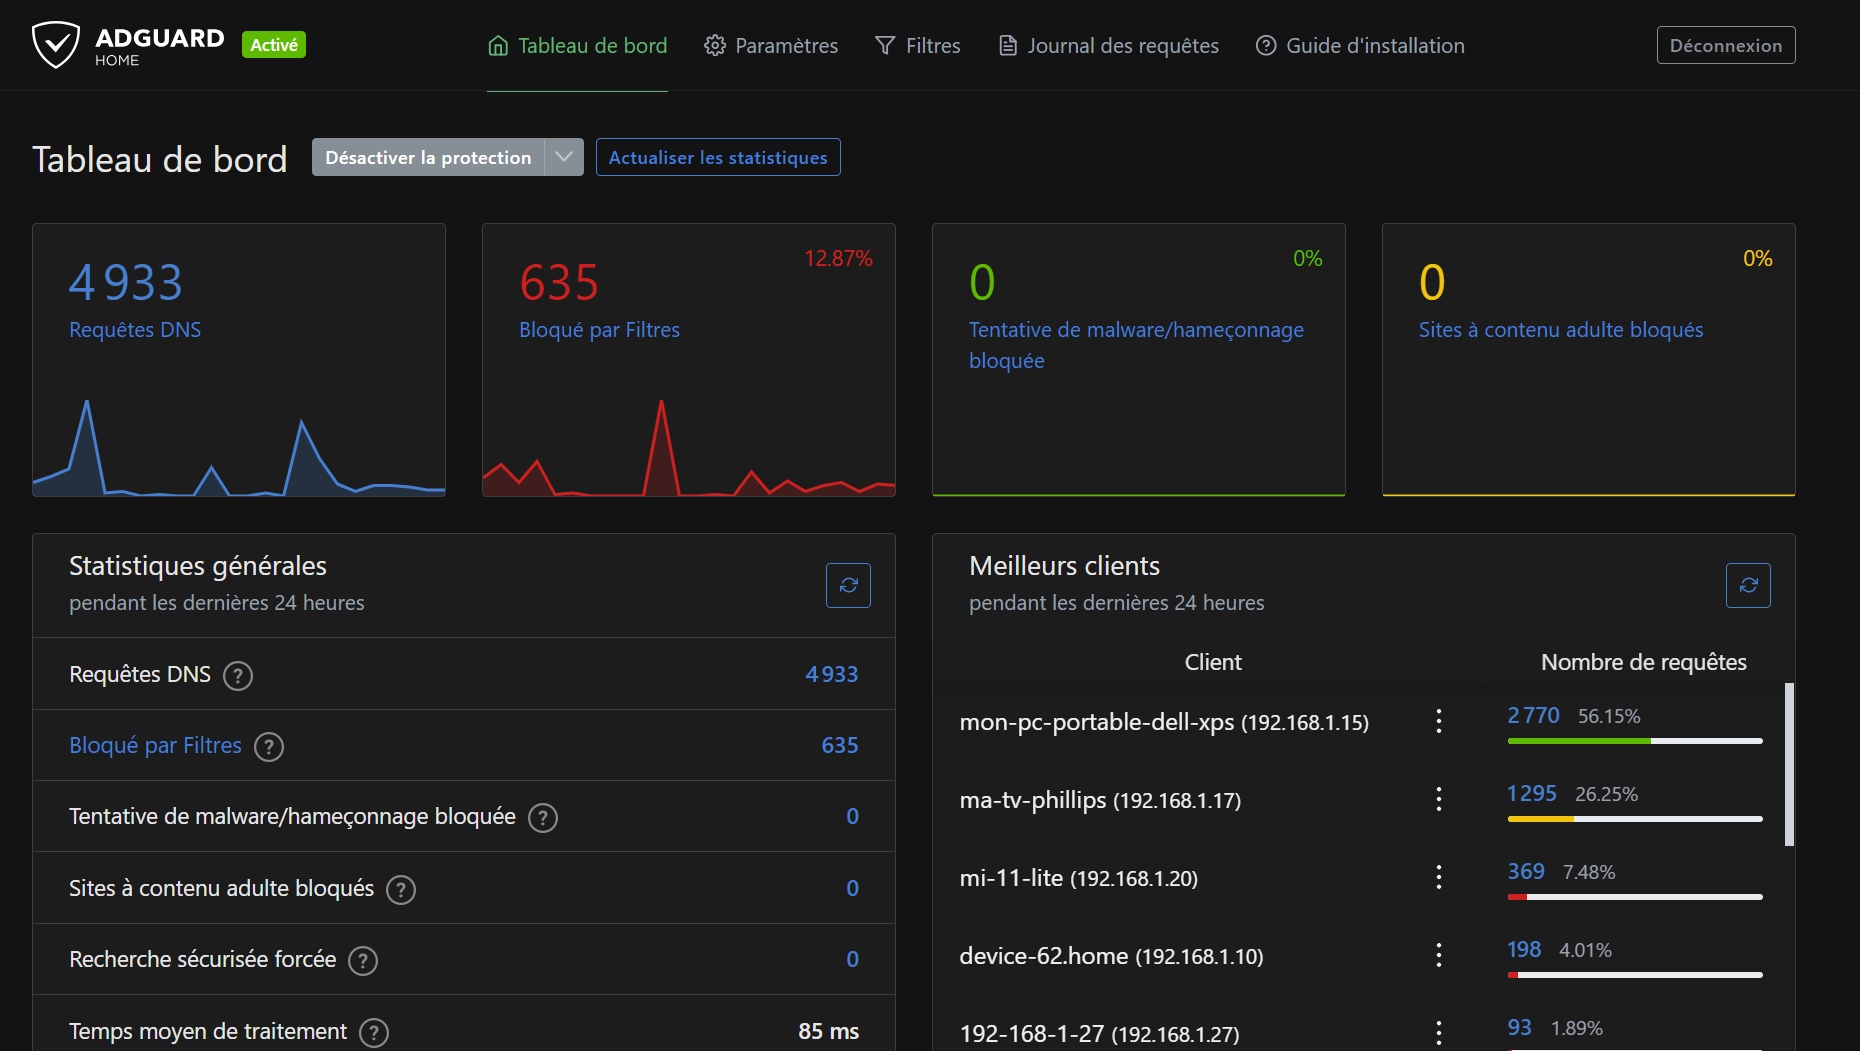Open Tentative de malware/hameçonnage bloquée card link
This screenshot has height=1051, width=1860.
pyautogui.click(x=1136, y=345)
